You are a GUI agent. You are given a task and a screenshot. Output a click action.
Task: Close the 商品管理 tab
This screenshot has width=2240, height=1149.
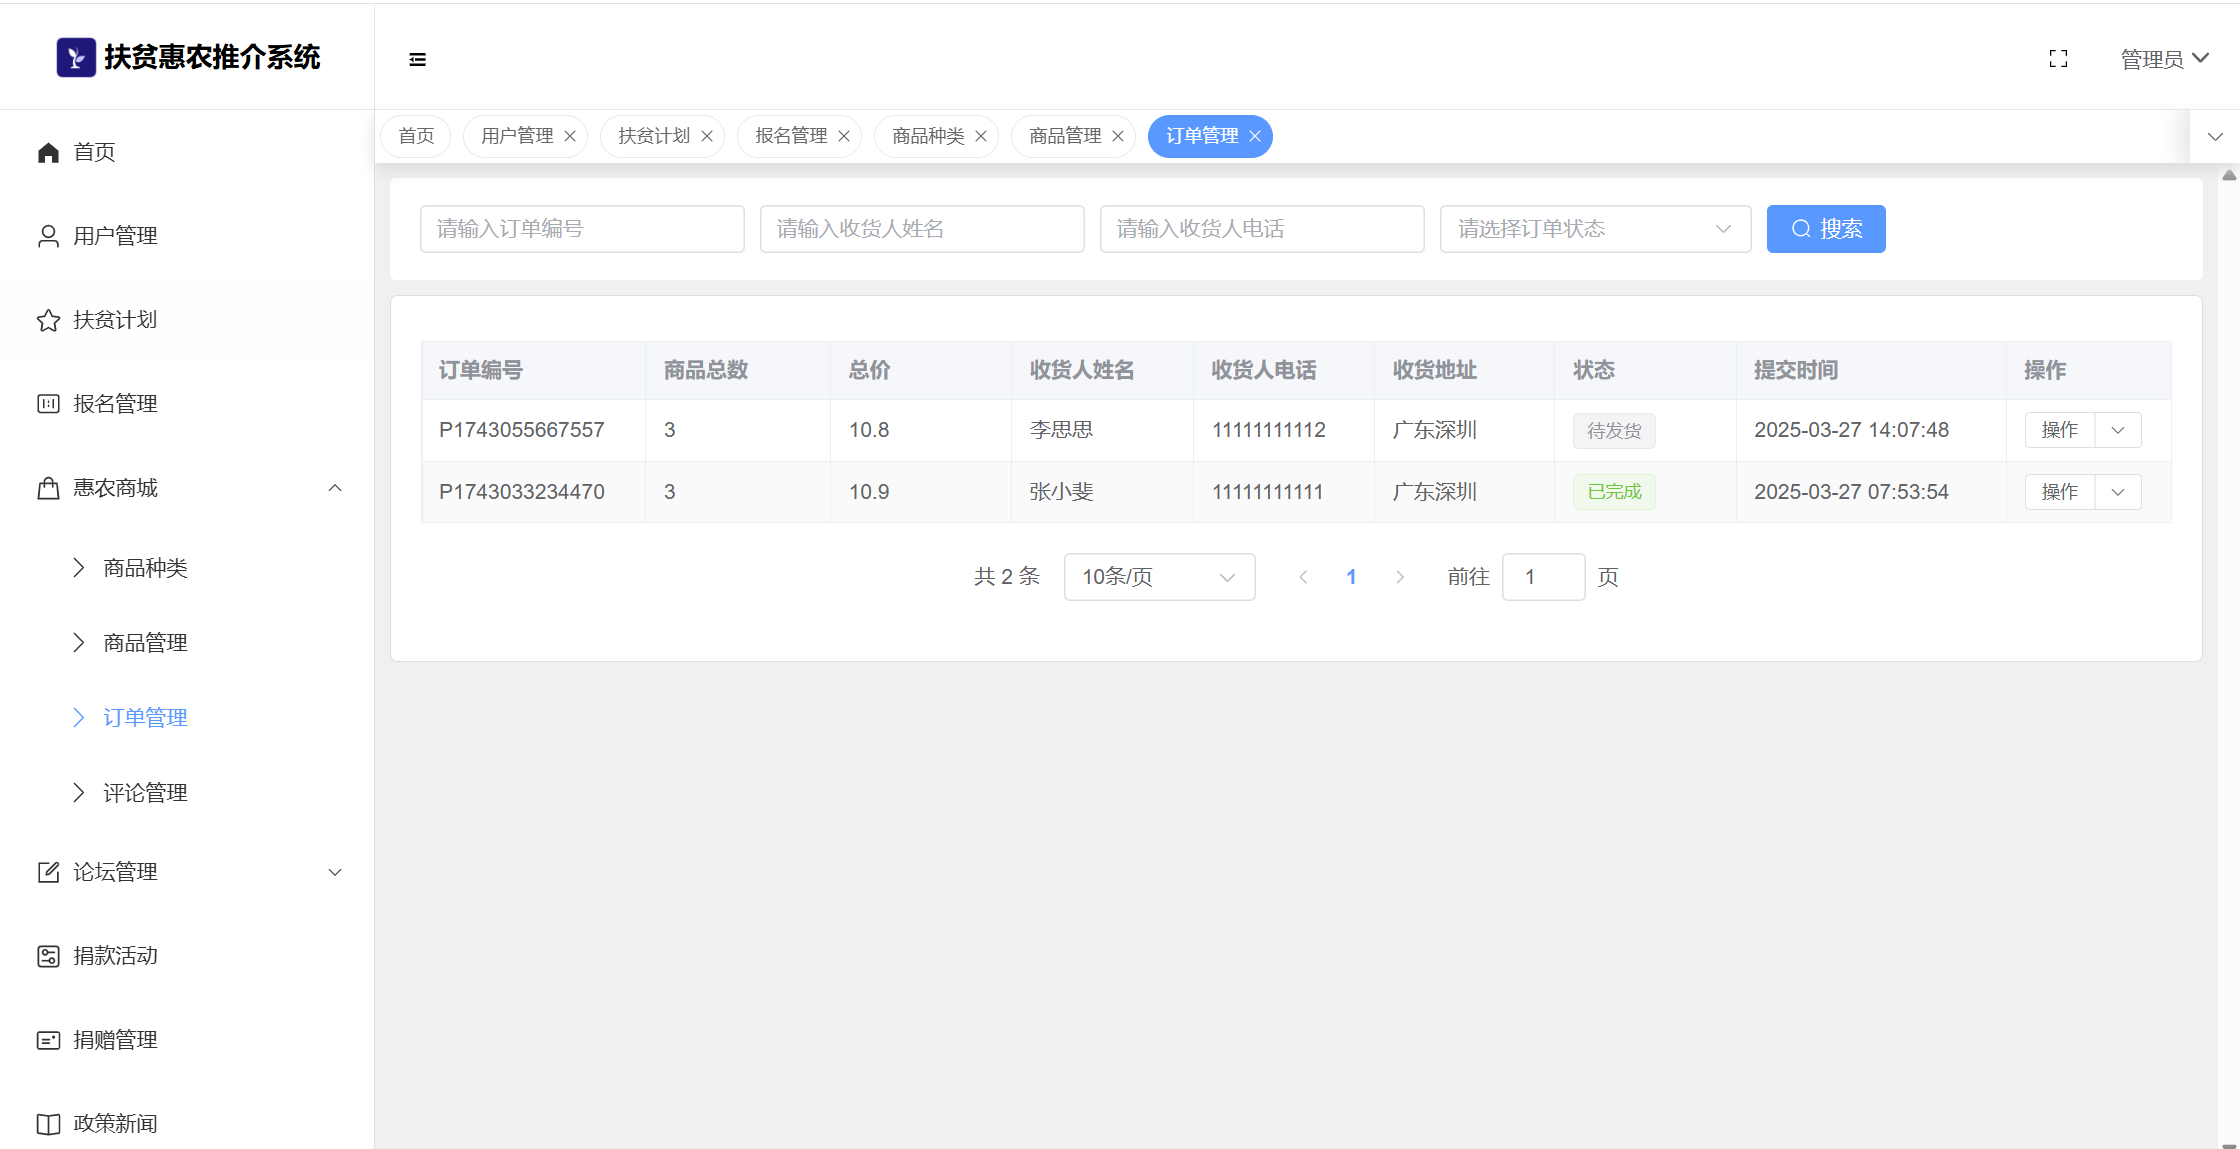click(x=1118, y=136)
